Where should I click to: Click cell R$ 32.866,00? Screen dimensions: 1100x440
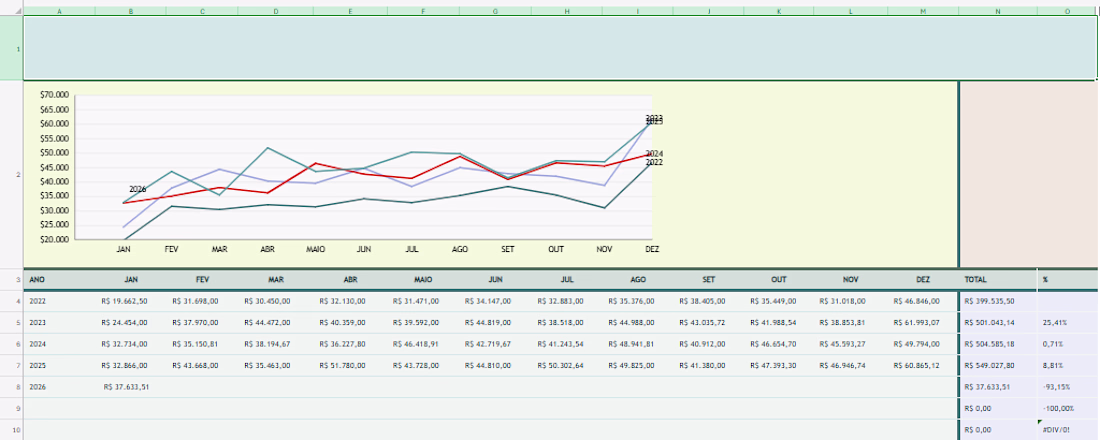(130, 365)
